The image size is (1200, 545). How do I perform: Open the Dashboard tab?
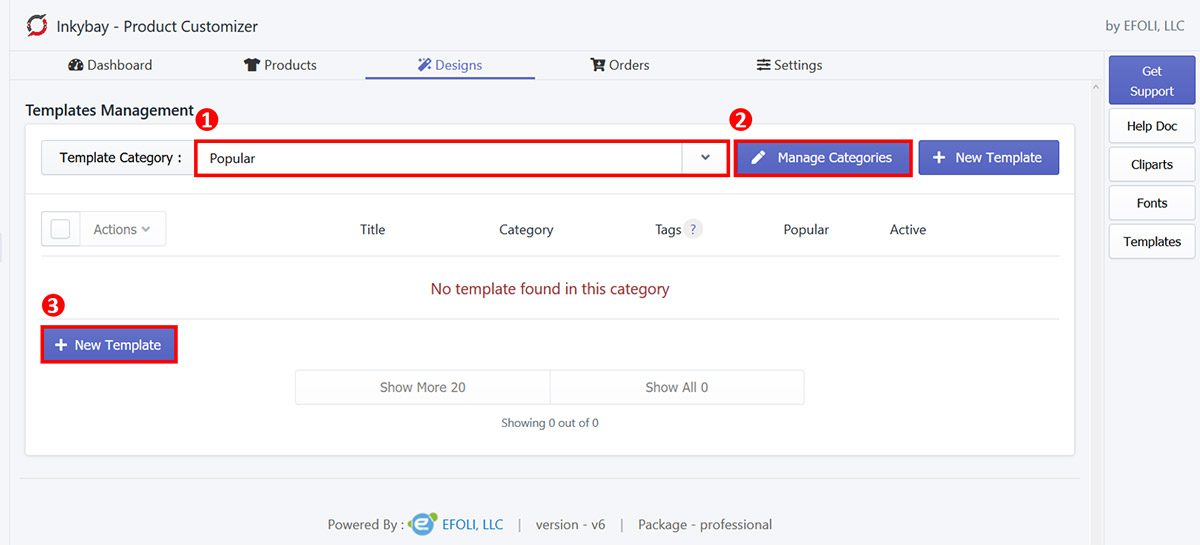pyautogui.click(x=110, y=65)
